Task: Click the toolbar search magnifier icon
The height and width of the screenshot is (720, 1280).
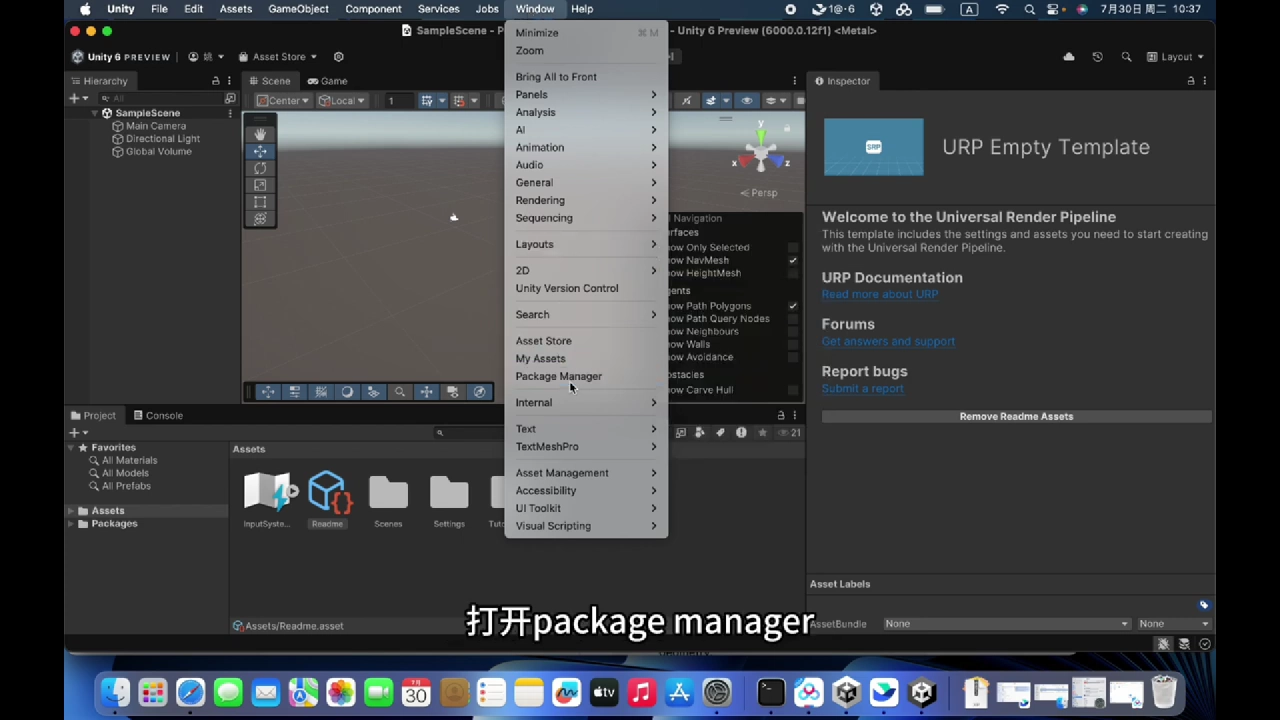Action: 1126,57
